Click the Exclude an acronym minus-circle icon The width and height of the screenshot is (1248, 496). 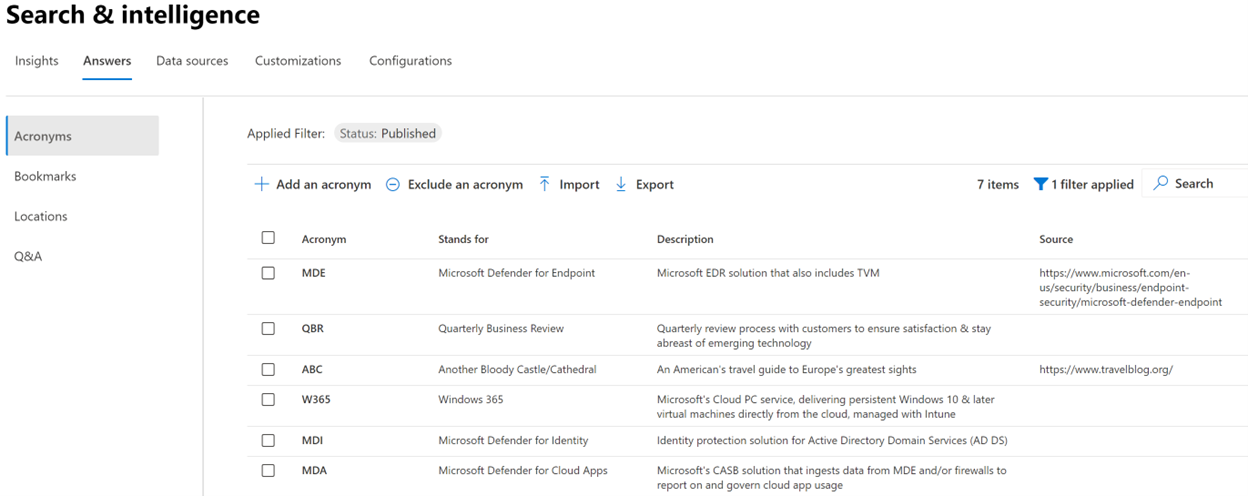coord(393,184)
